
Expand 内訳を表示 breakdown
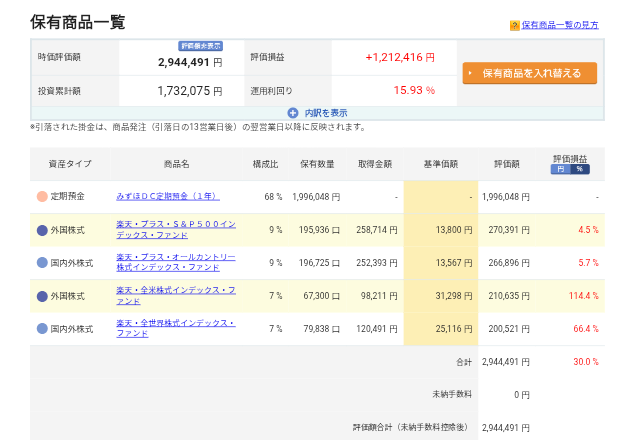point(325,113)
